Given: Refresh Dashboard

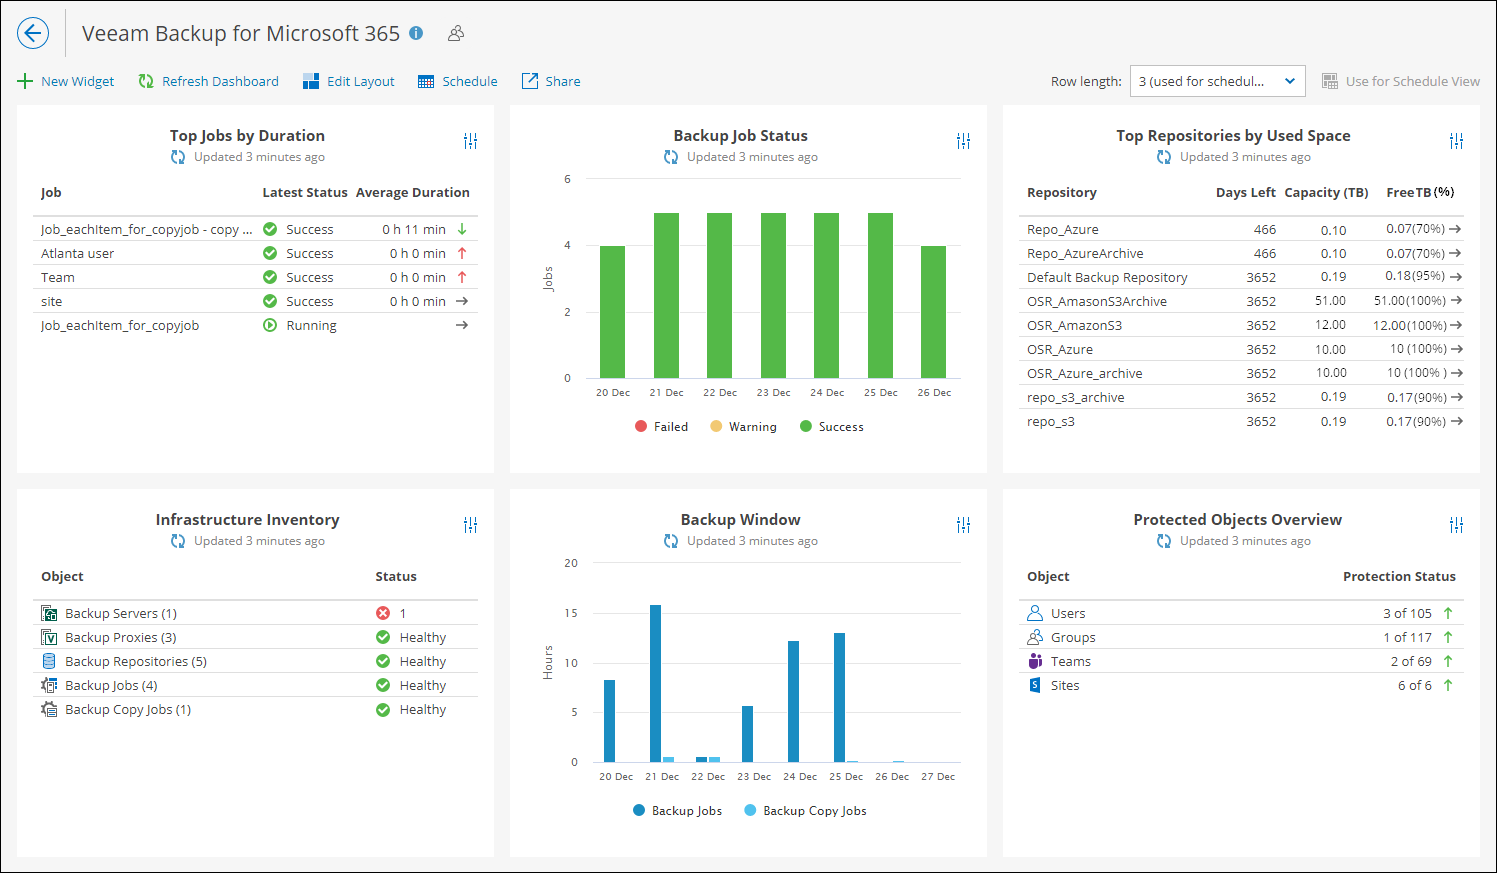Looking at the screenshot, I should (x=208, y=81).
